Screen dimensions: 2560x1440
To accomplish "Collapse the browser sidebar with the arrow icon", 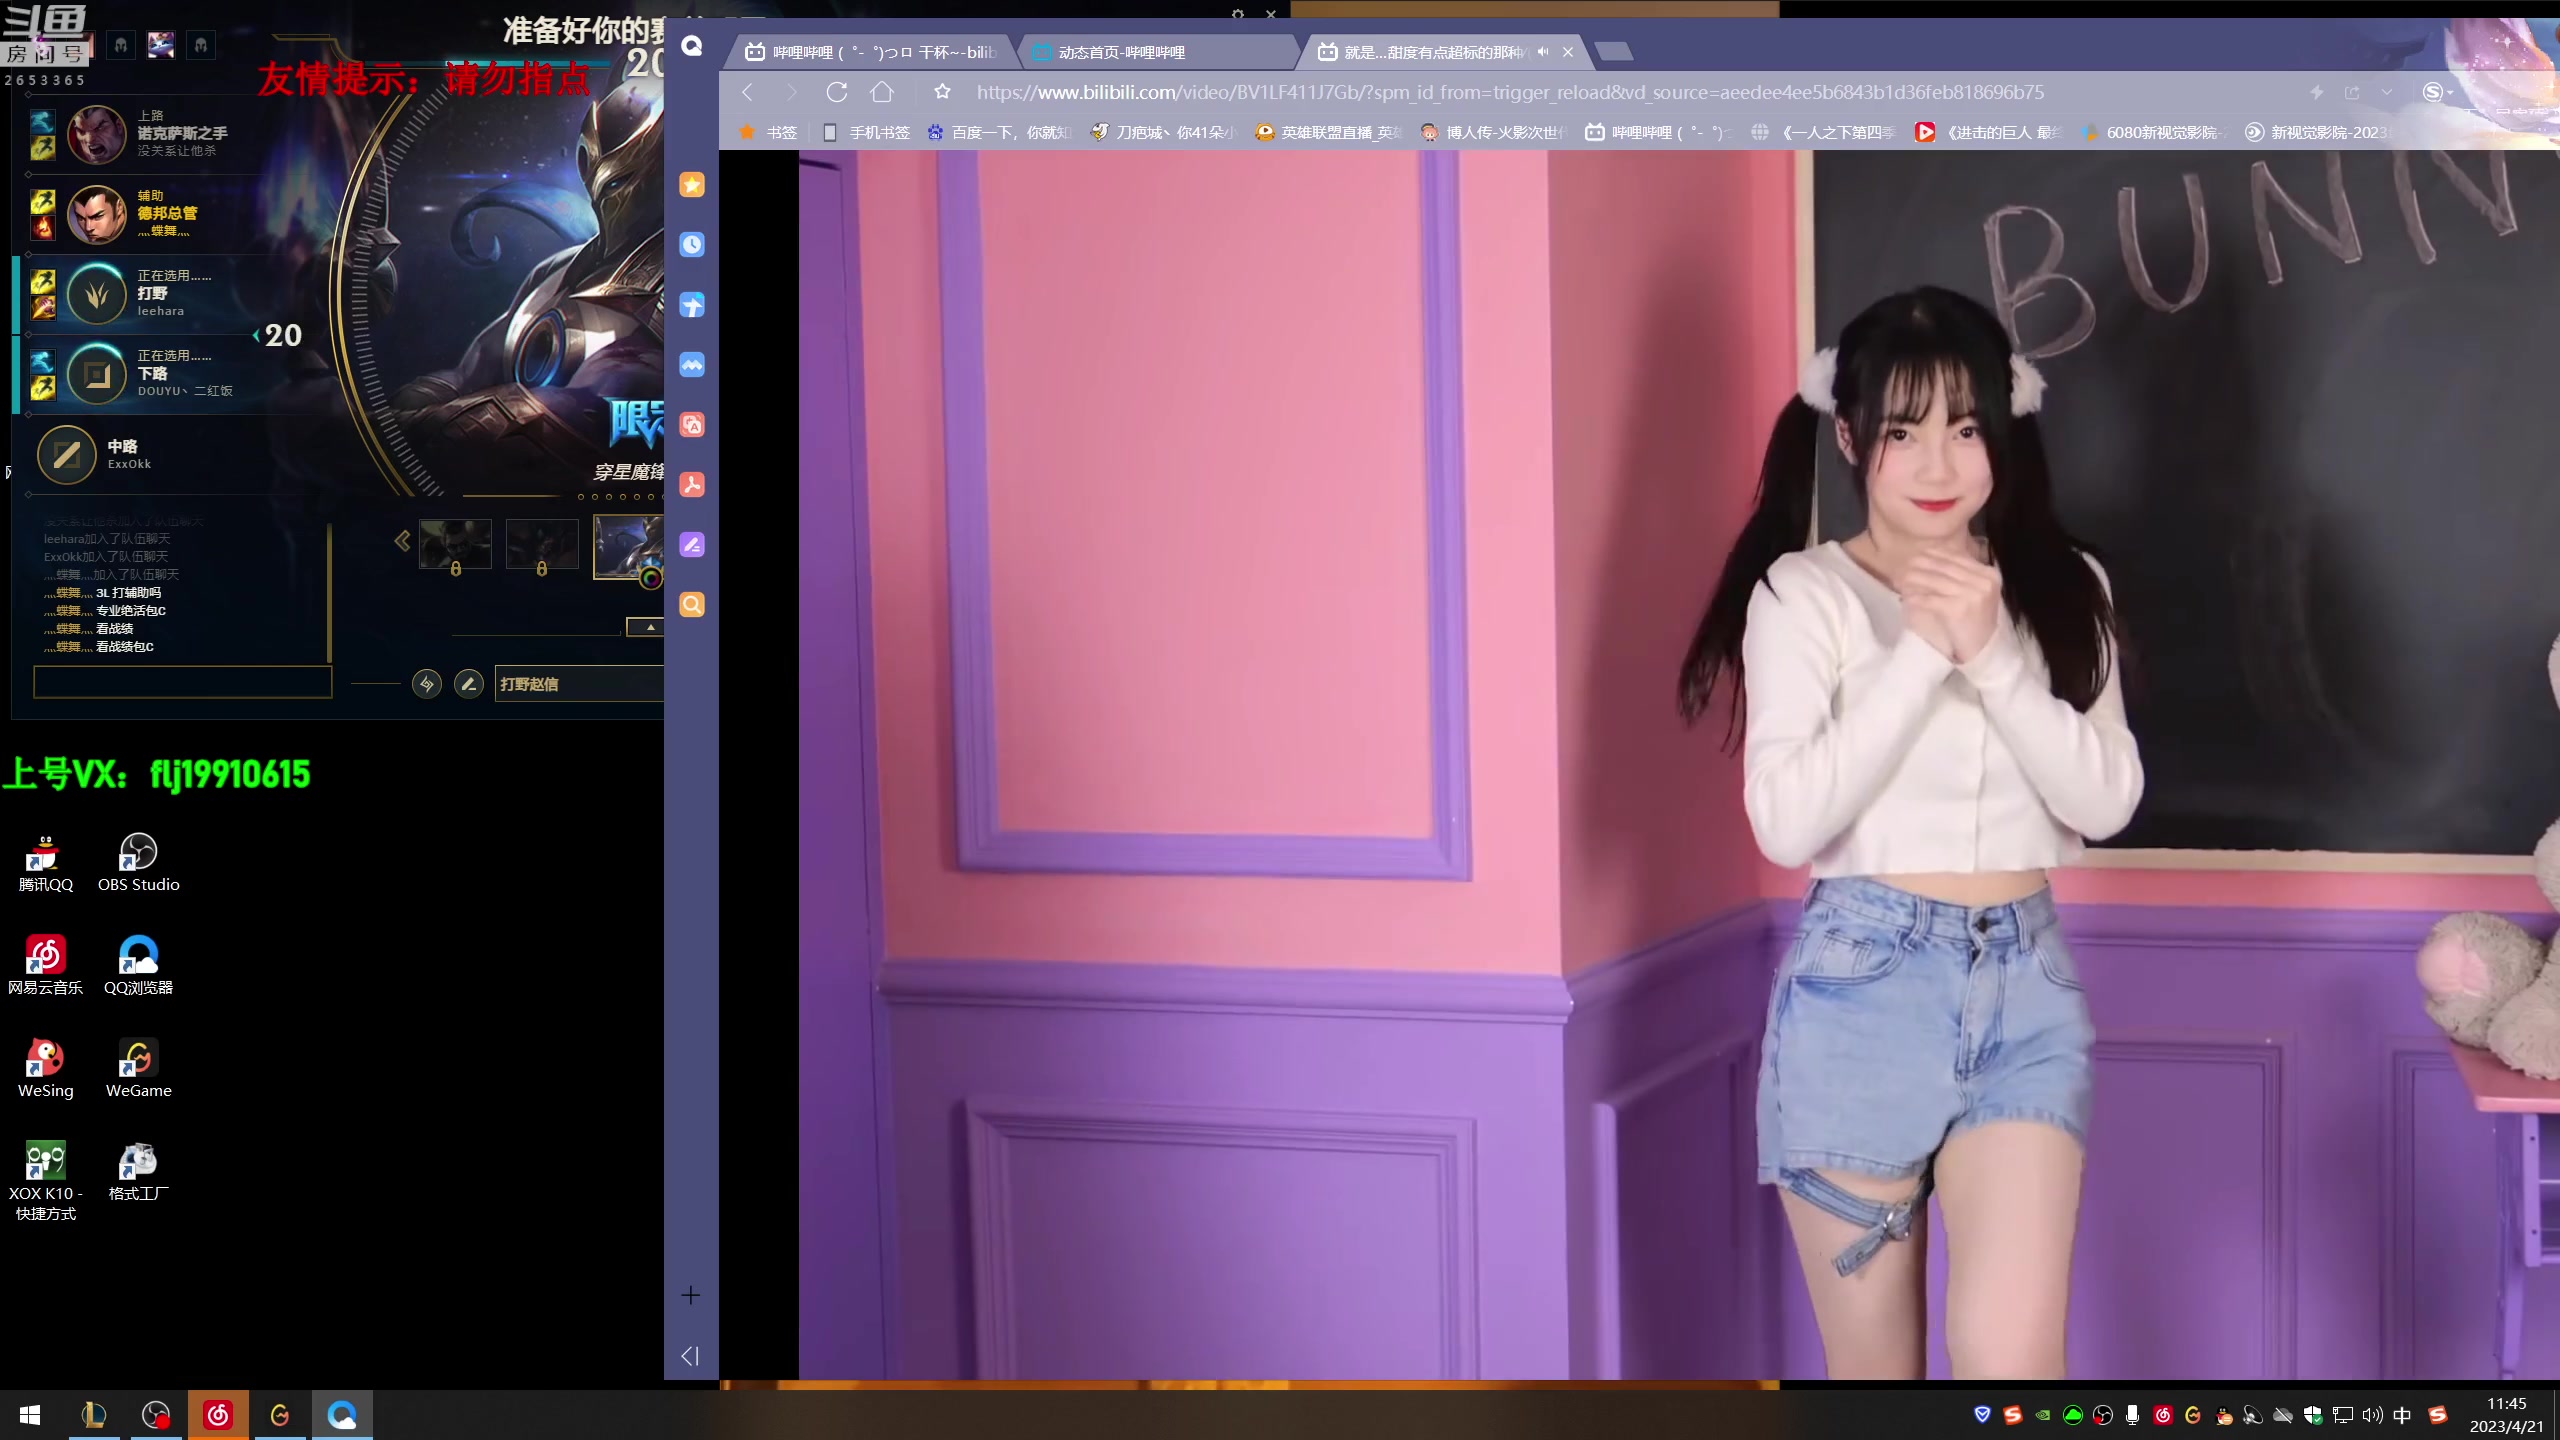I will point(690,1356).
